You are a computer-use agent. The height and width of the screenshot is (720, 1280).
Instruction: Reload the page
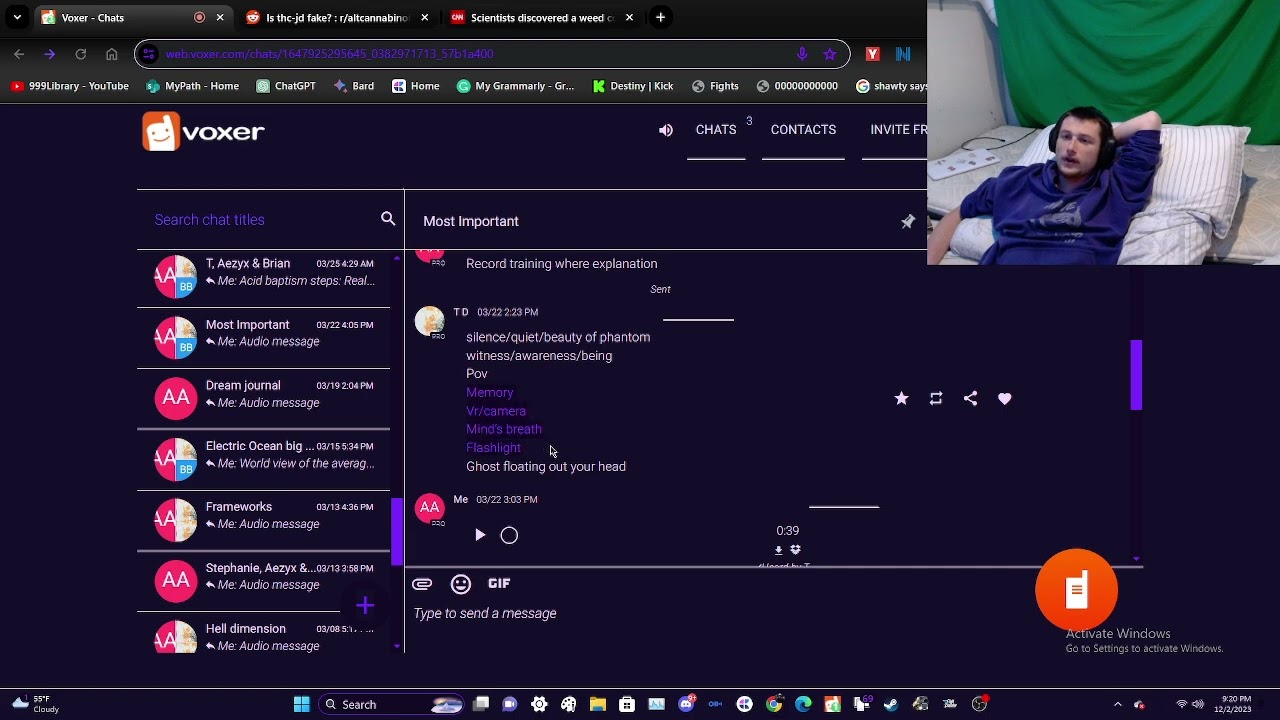81,54
